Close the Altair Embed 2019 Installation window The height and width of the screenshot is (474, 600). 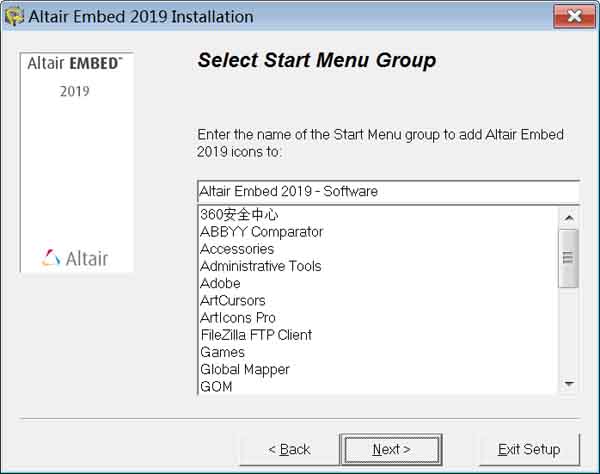click(574, 16)
